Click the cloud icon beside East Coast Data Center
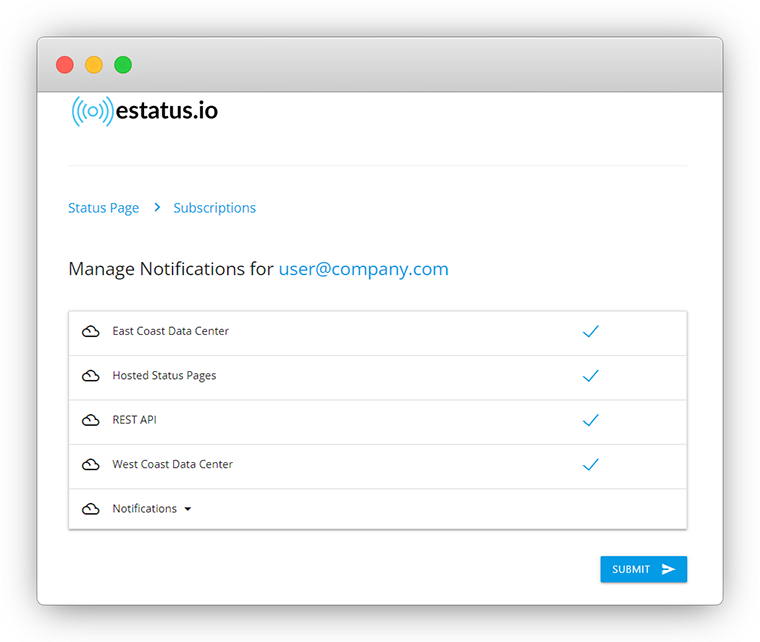 (91, 331)
